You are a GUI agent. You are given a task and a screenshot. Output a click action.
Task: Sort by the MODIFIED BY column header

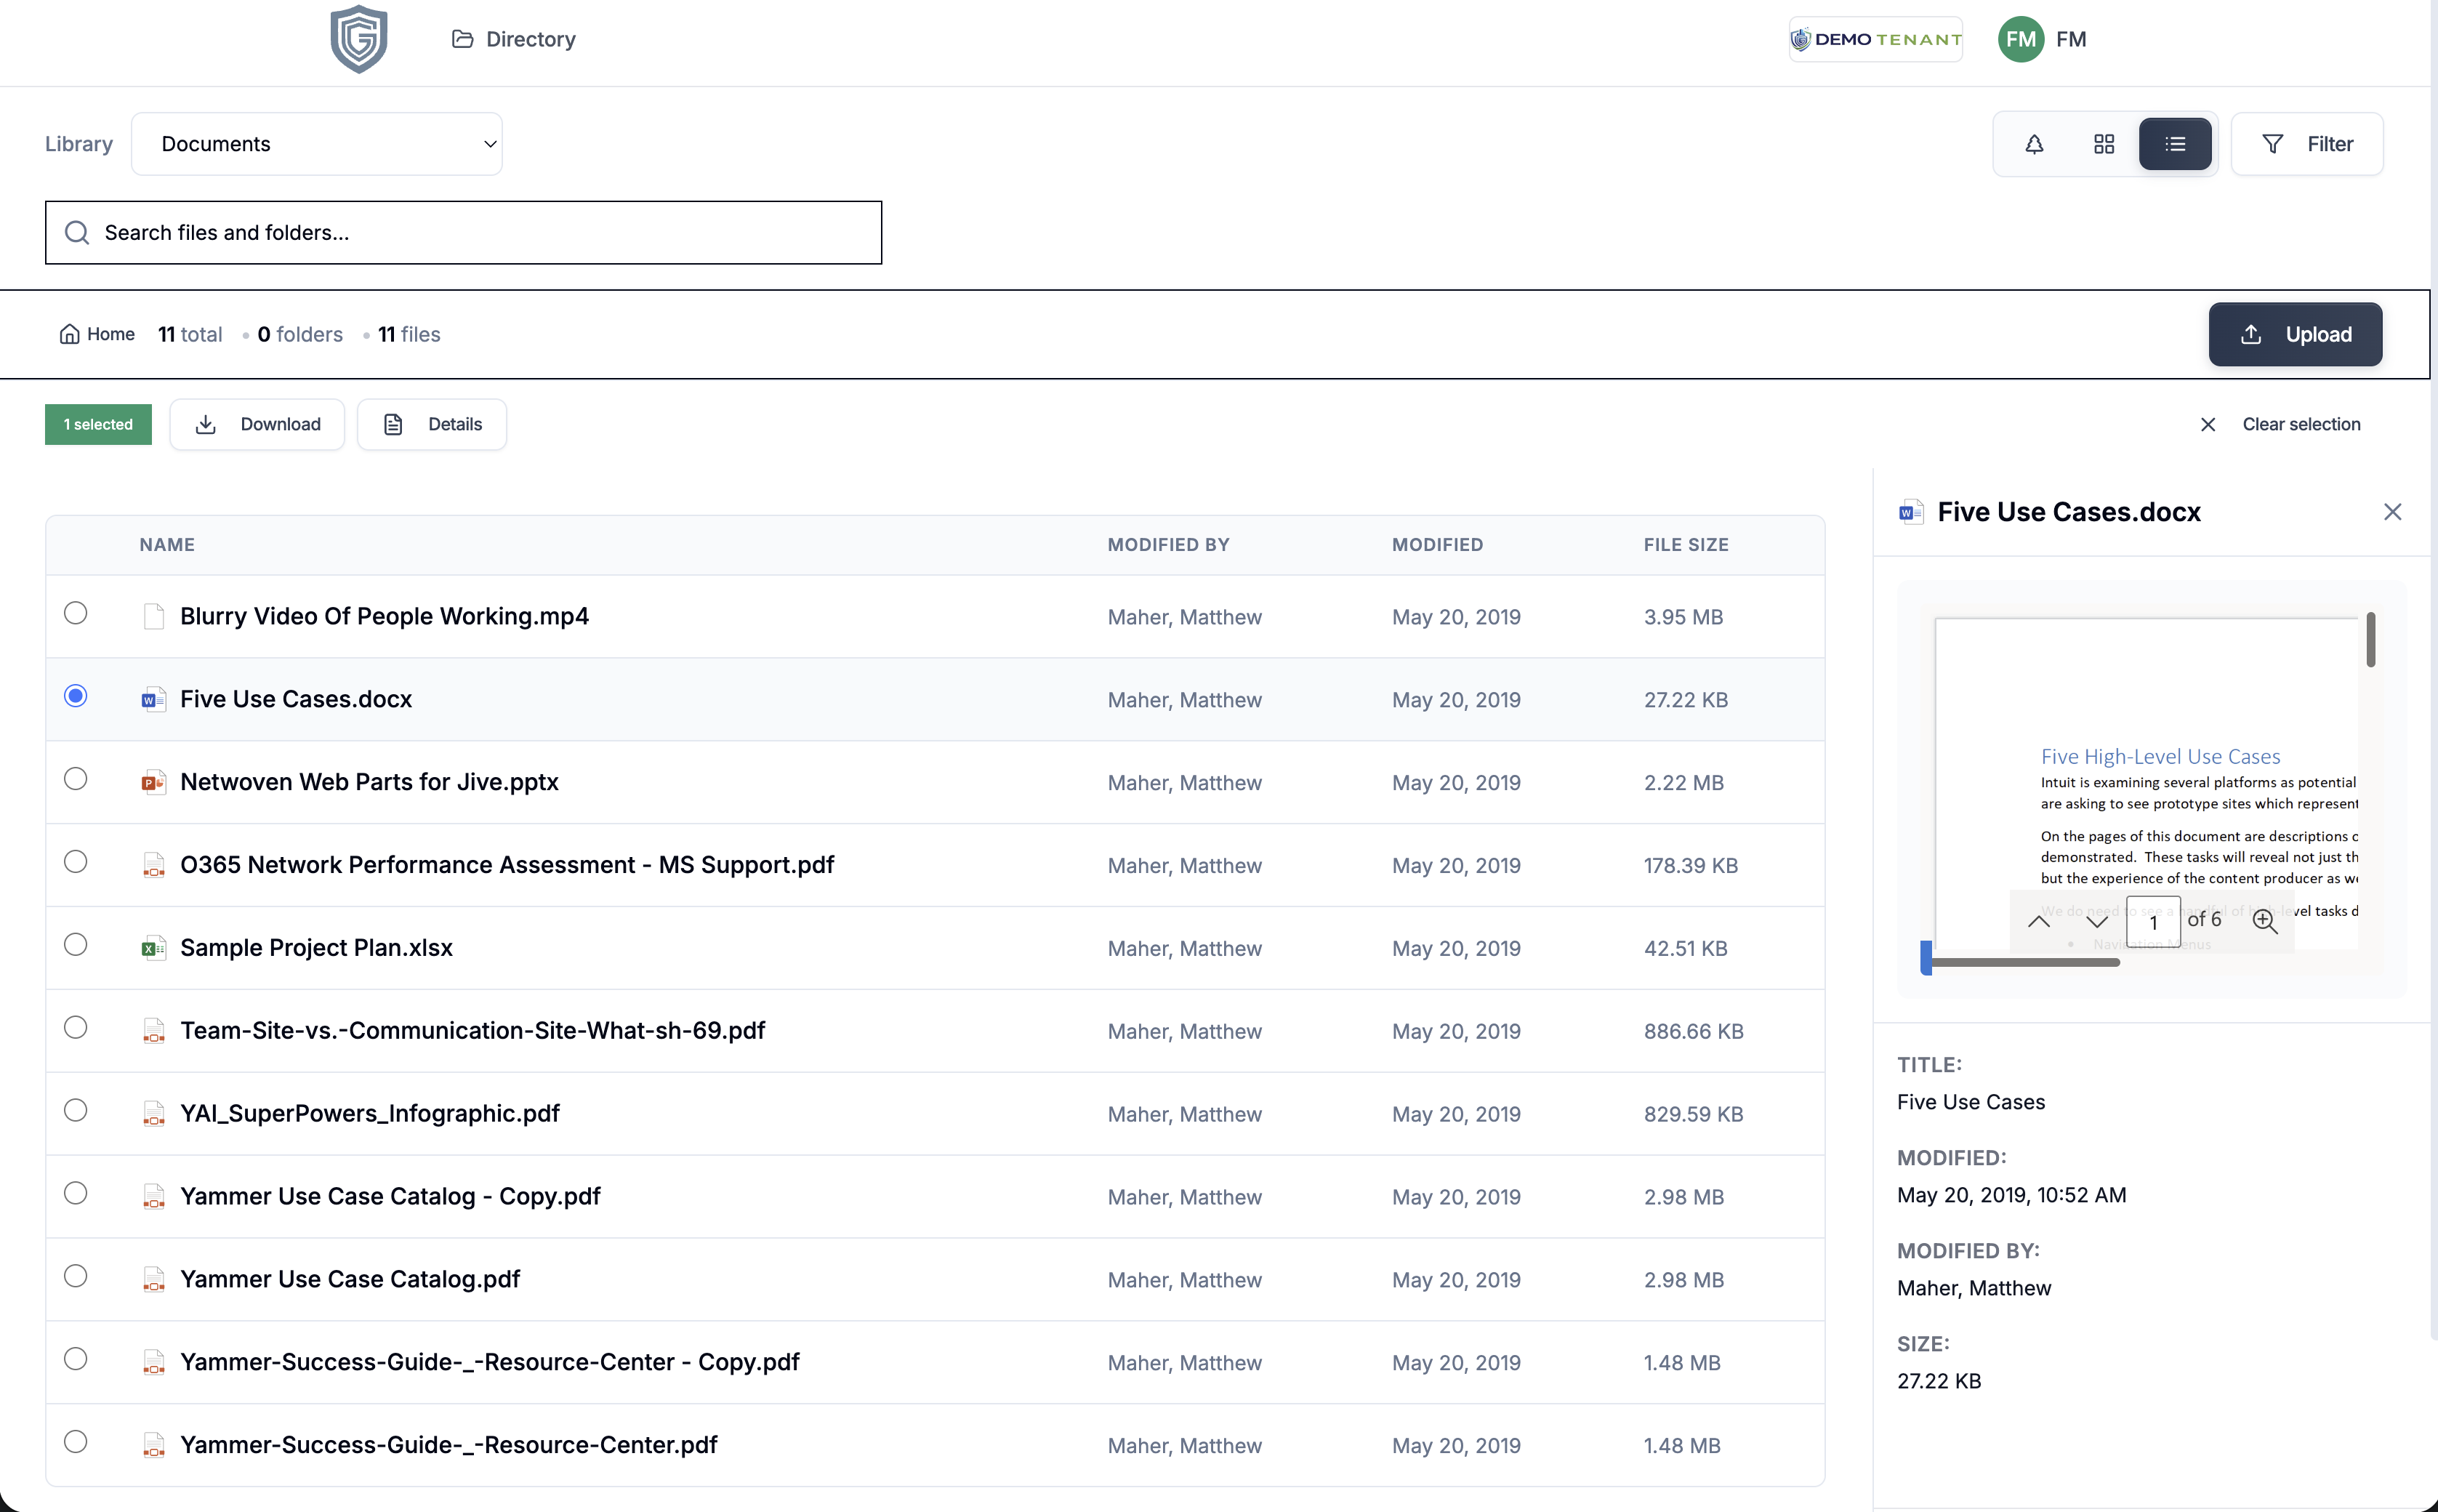[1168, 545]
